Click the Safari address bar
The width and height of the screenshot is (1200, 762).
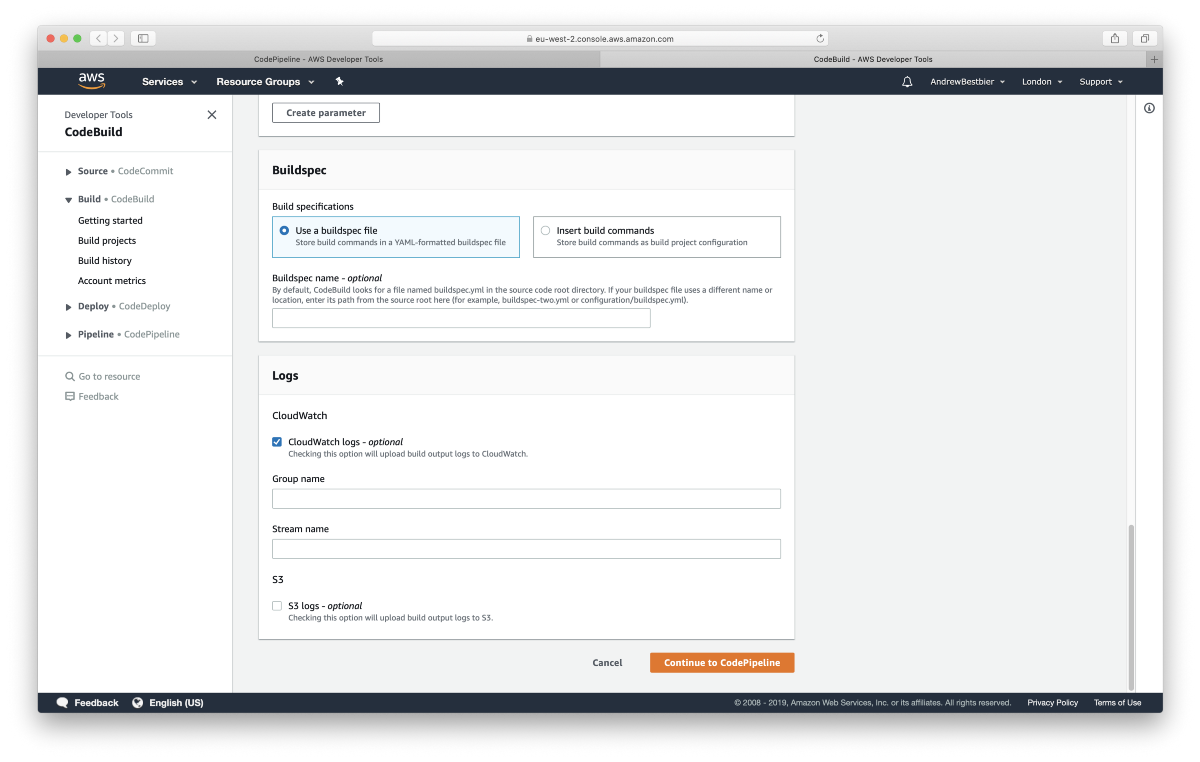tap(601, 39)
